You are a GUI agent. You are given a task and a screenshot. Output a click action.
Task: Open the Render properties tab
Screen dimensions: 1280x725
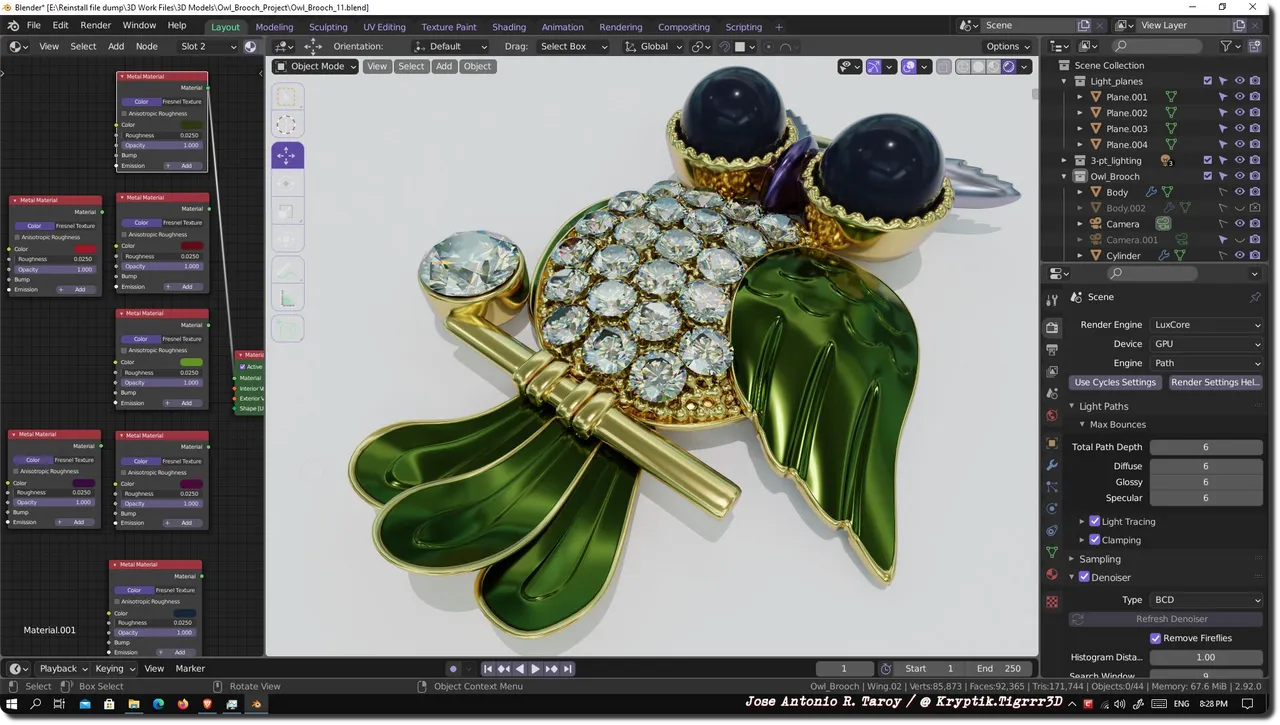tap(1052, 328)
